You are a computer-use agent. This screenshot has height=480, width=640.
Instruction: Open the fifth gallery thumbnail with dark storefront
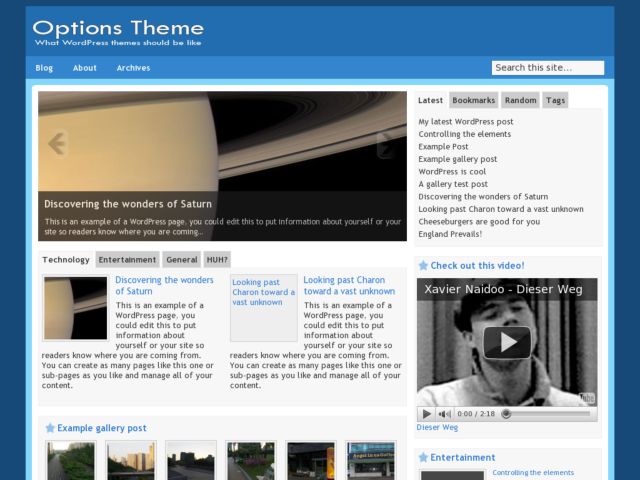(x=311, y=461)
